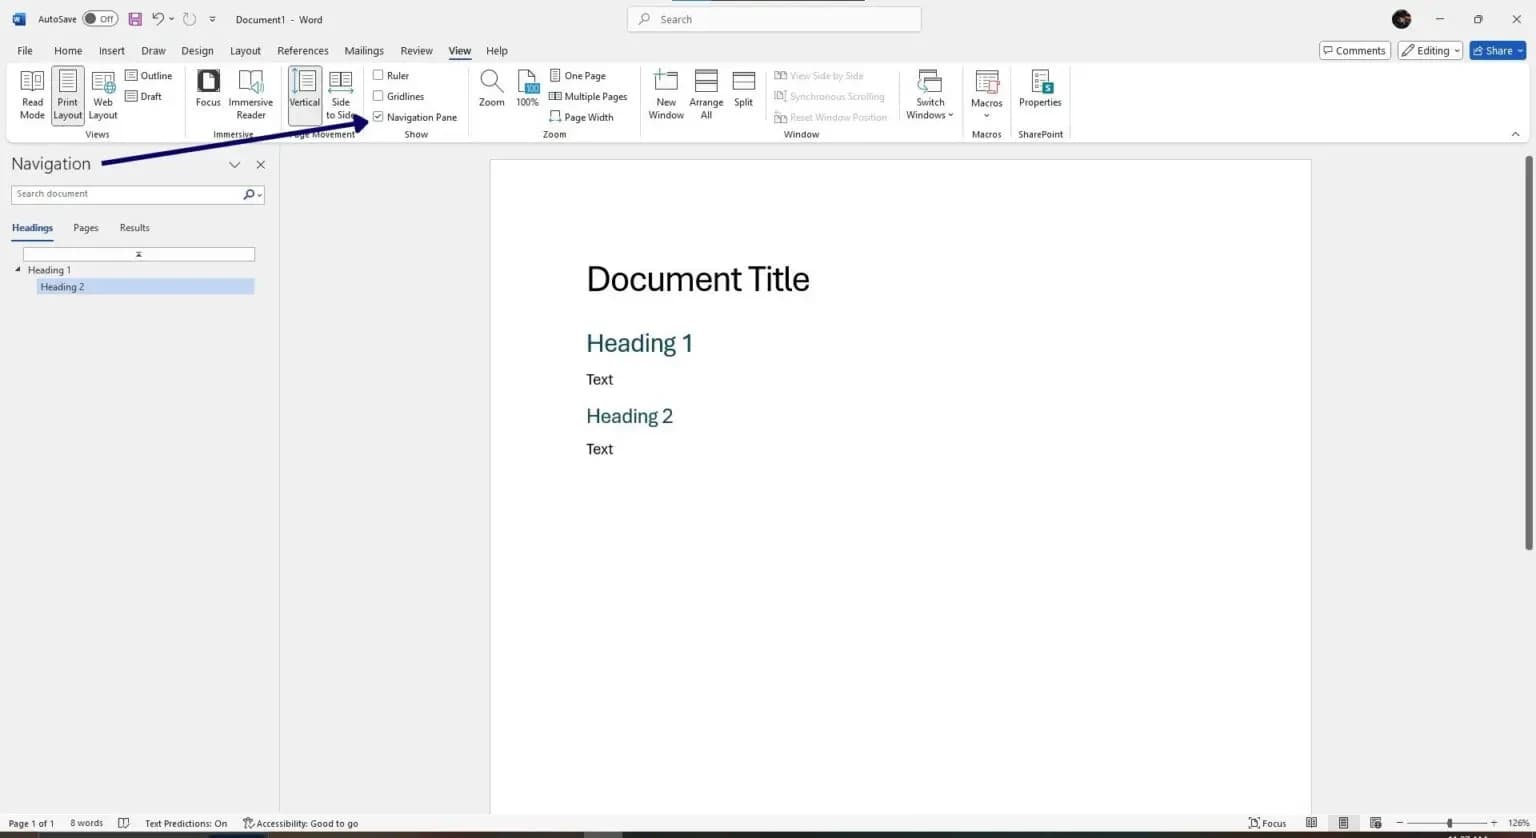The height and width of the screenshot is (838, 1536).
Task: Open Share button dropdown arrow
Action: tap(1519, 51)
